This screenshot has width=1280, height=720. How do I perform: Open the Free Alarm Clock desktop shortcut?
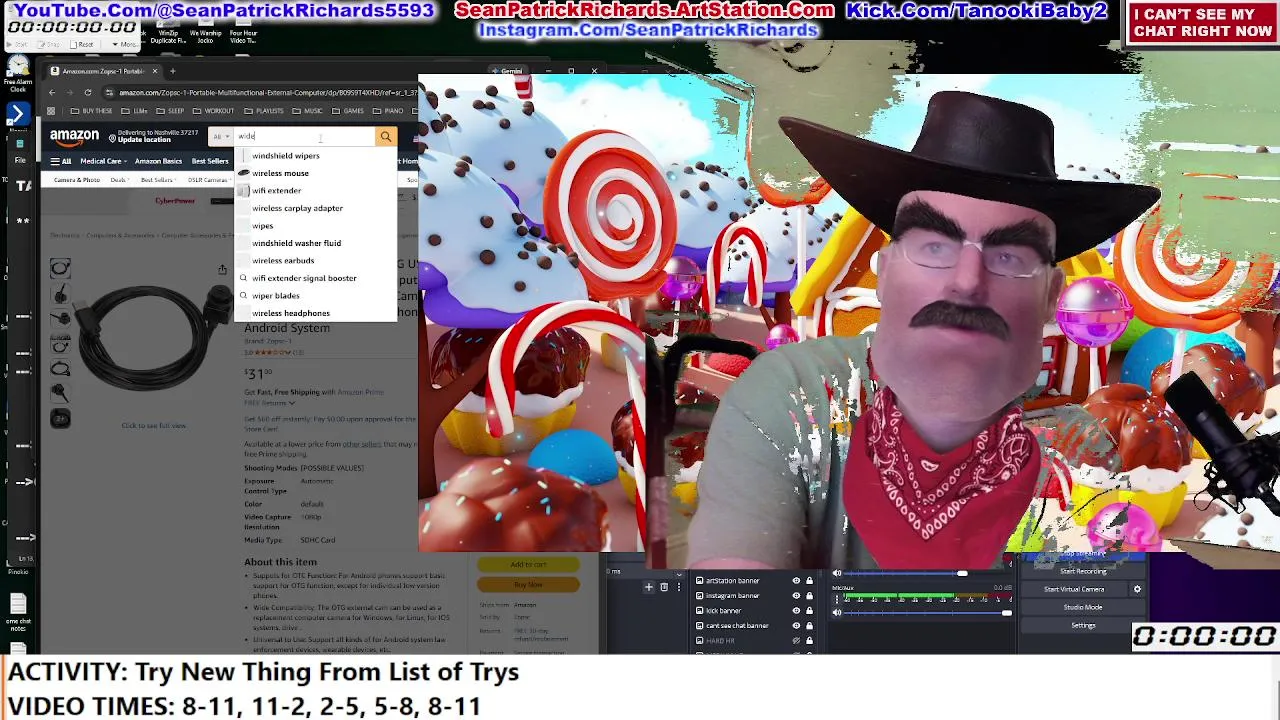[x=18, y=72]
